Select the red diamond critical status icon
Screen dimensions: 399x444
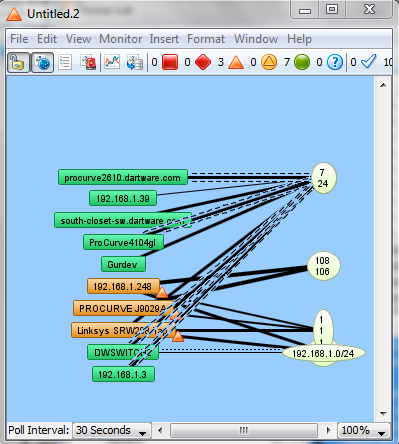coord(203,62)
